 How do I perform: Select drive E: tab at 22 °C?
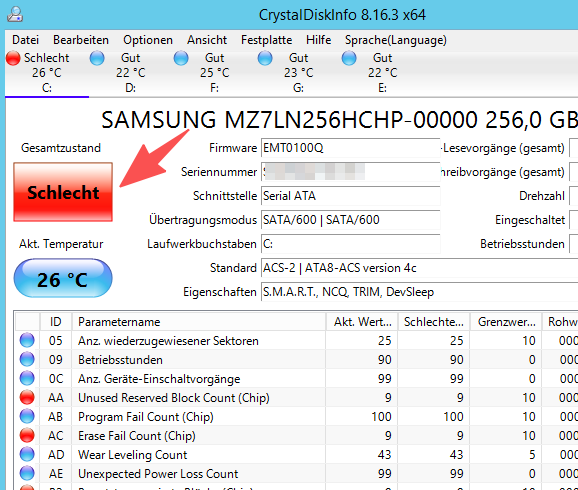(383, 73)
